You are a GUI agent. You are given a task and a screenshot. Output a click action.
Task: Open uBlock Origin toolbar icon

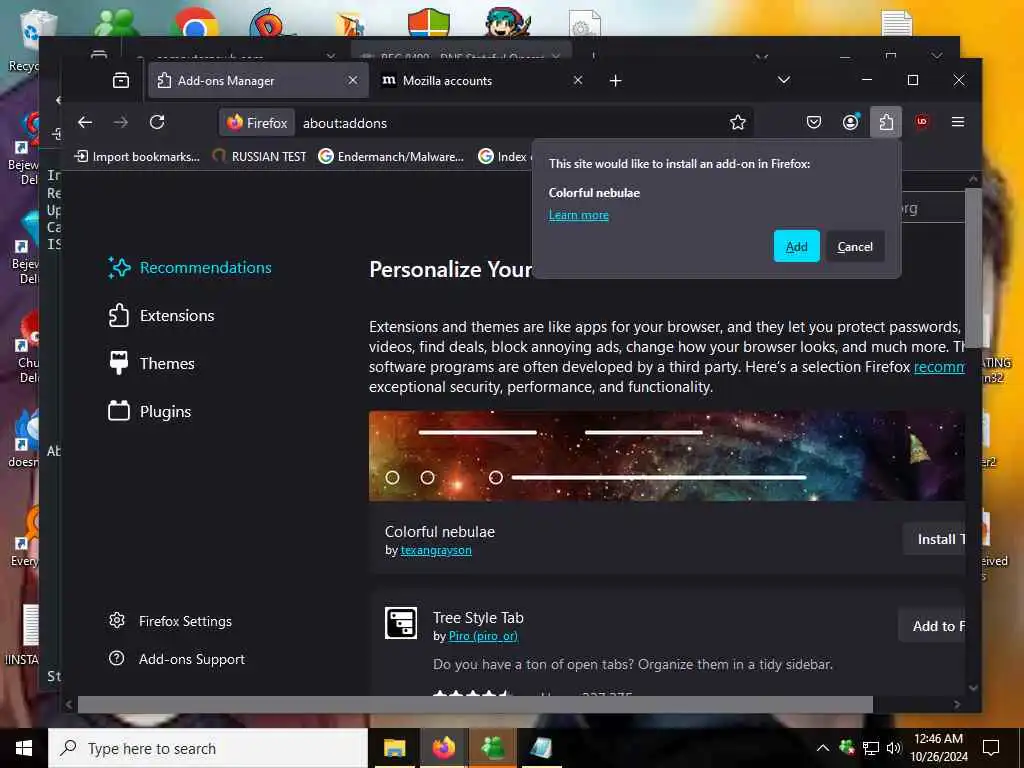pos(922,122)
